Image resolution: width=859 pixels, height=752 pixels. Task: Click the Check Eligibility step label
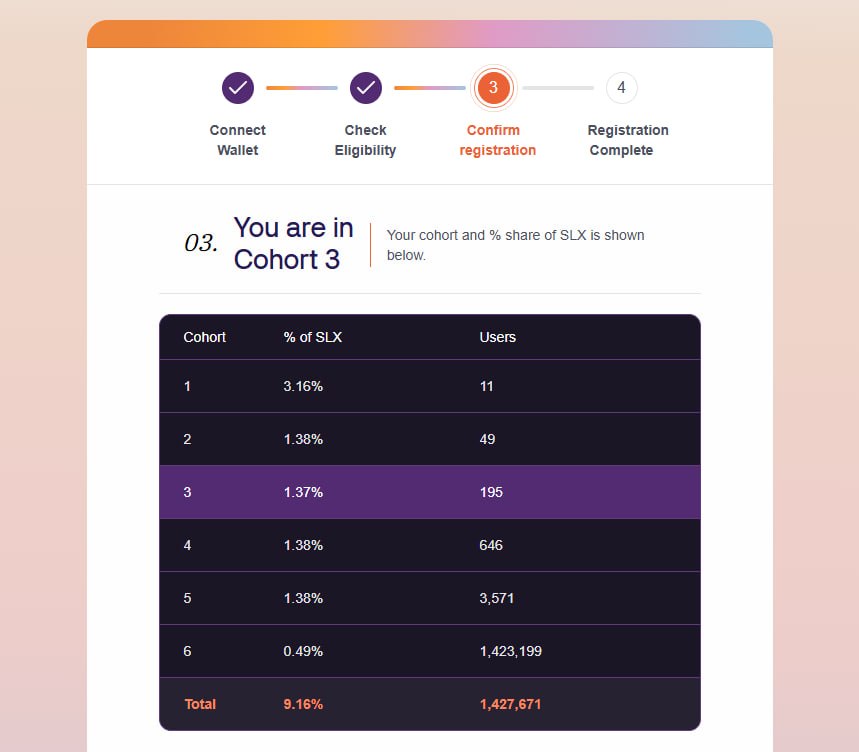(x=365, y=140)
